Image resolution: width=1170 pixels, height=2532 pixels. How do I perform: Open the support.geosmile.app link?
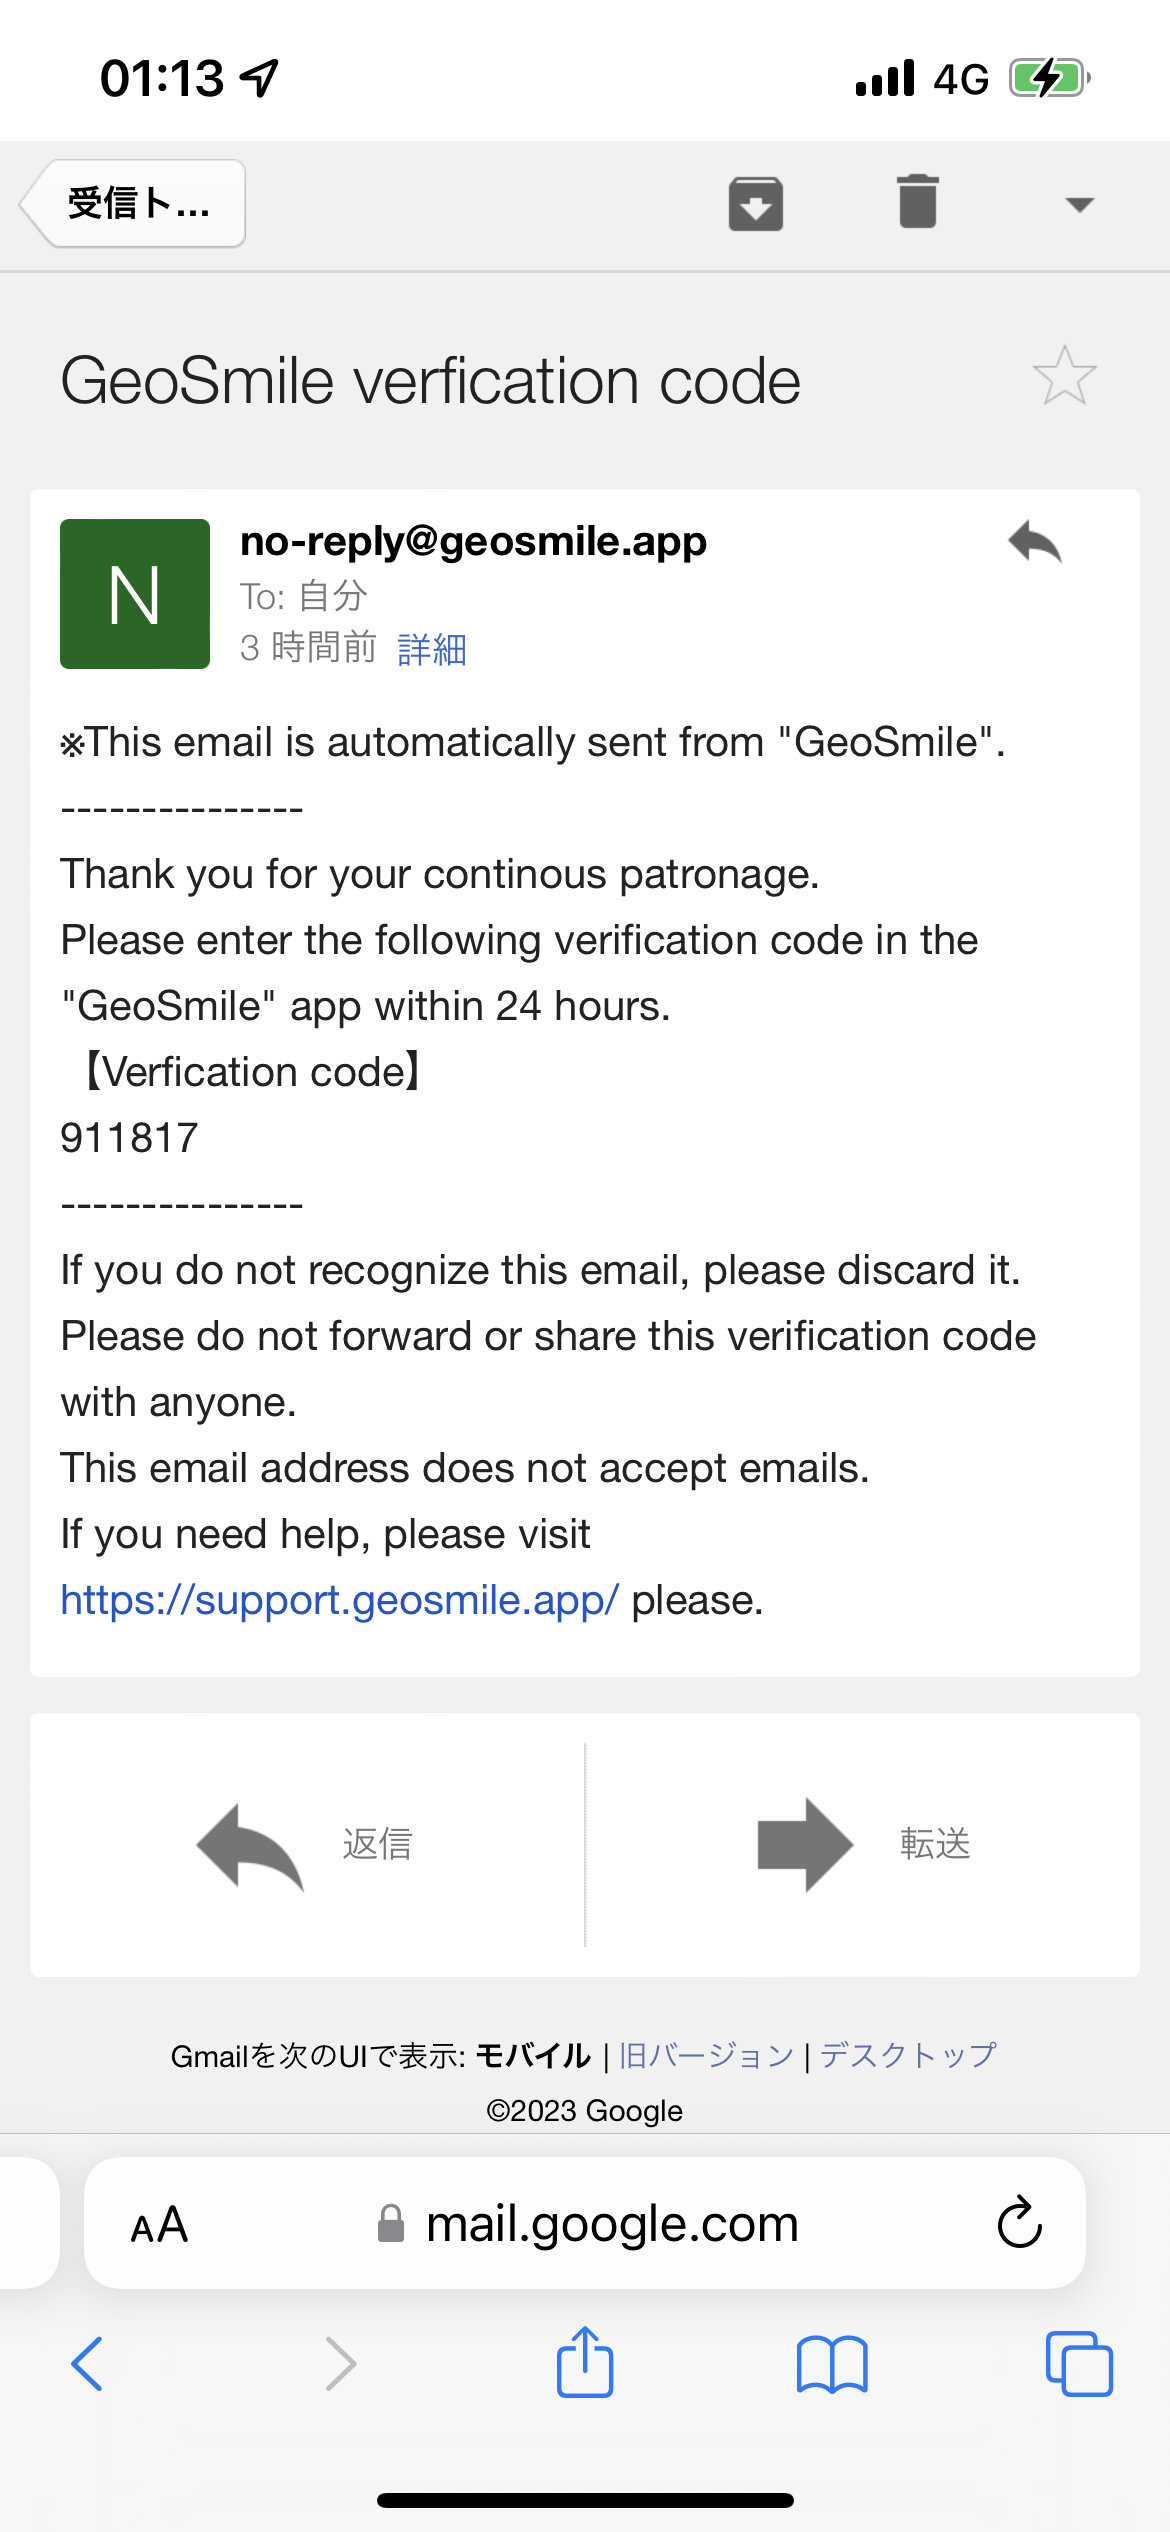[340, 1600]
